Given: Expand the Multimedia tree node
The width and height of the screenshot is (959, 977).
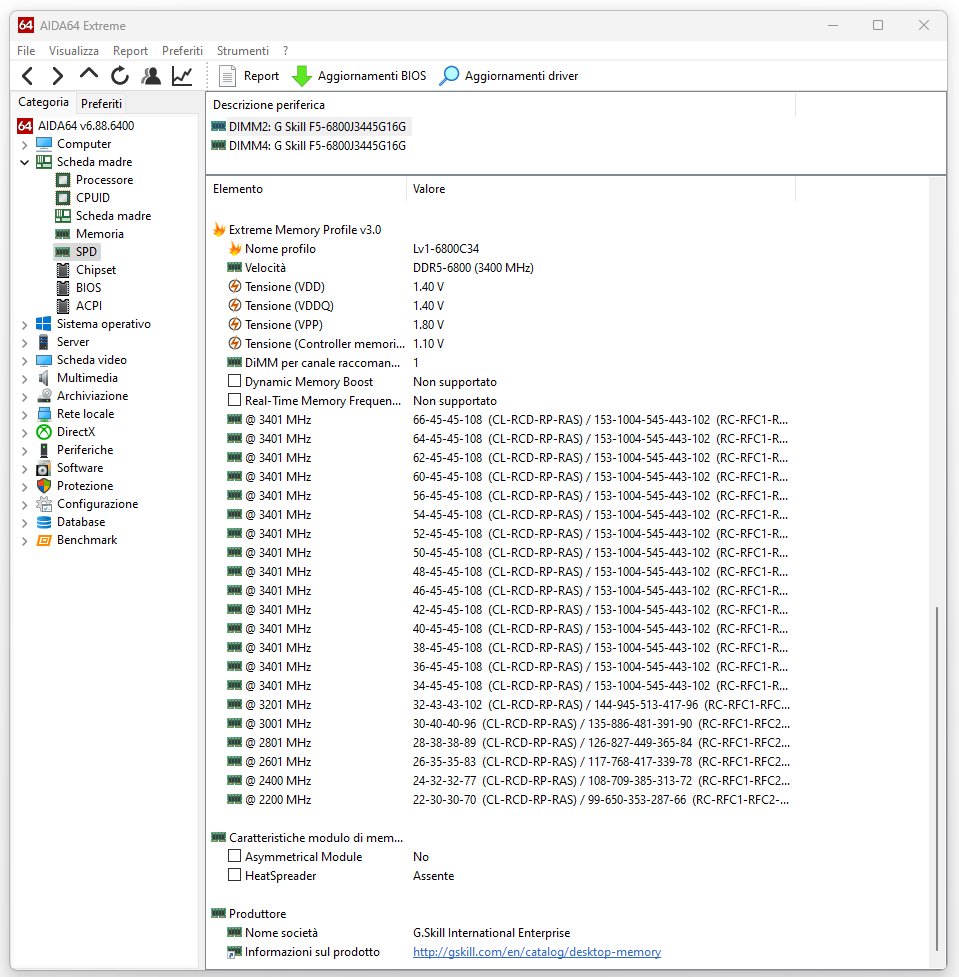Looking at the screenshot, I should [x=24, y=379].
